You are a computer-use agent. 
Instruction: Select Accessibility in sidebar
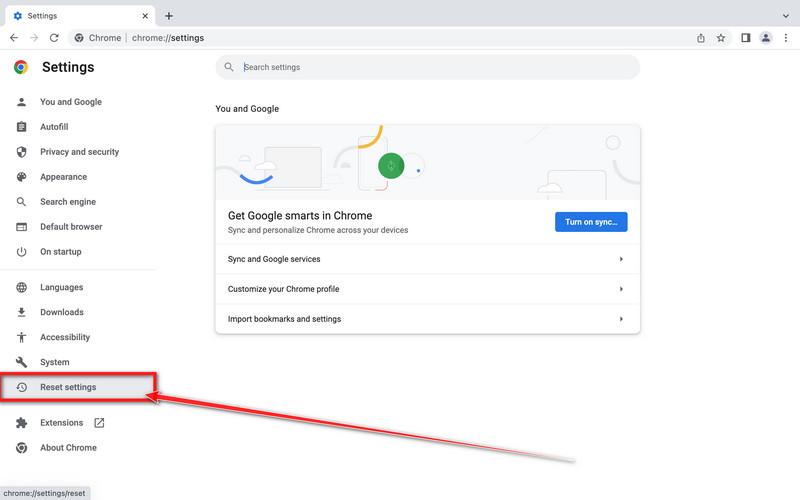click(x=65, y=337)
